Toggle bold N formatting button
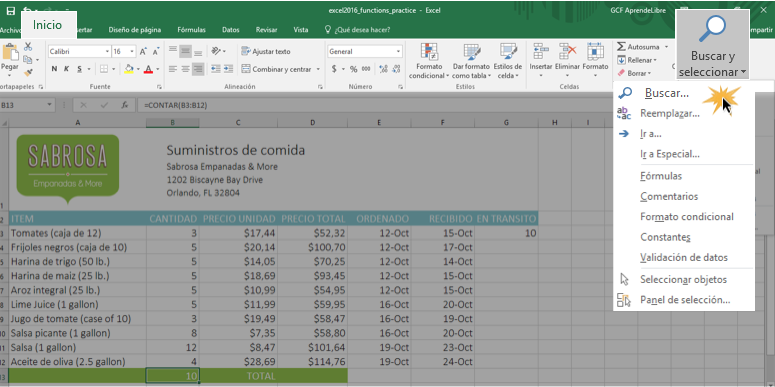This screenshot has height=387, width=775. coord(54,69)
